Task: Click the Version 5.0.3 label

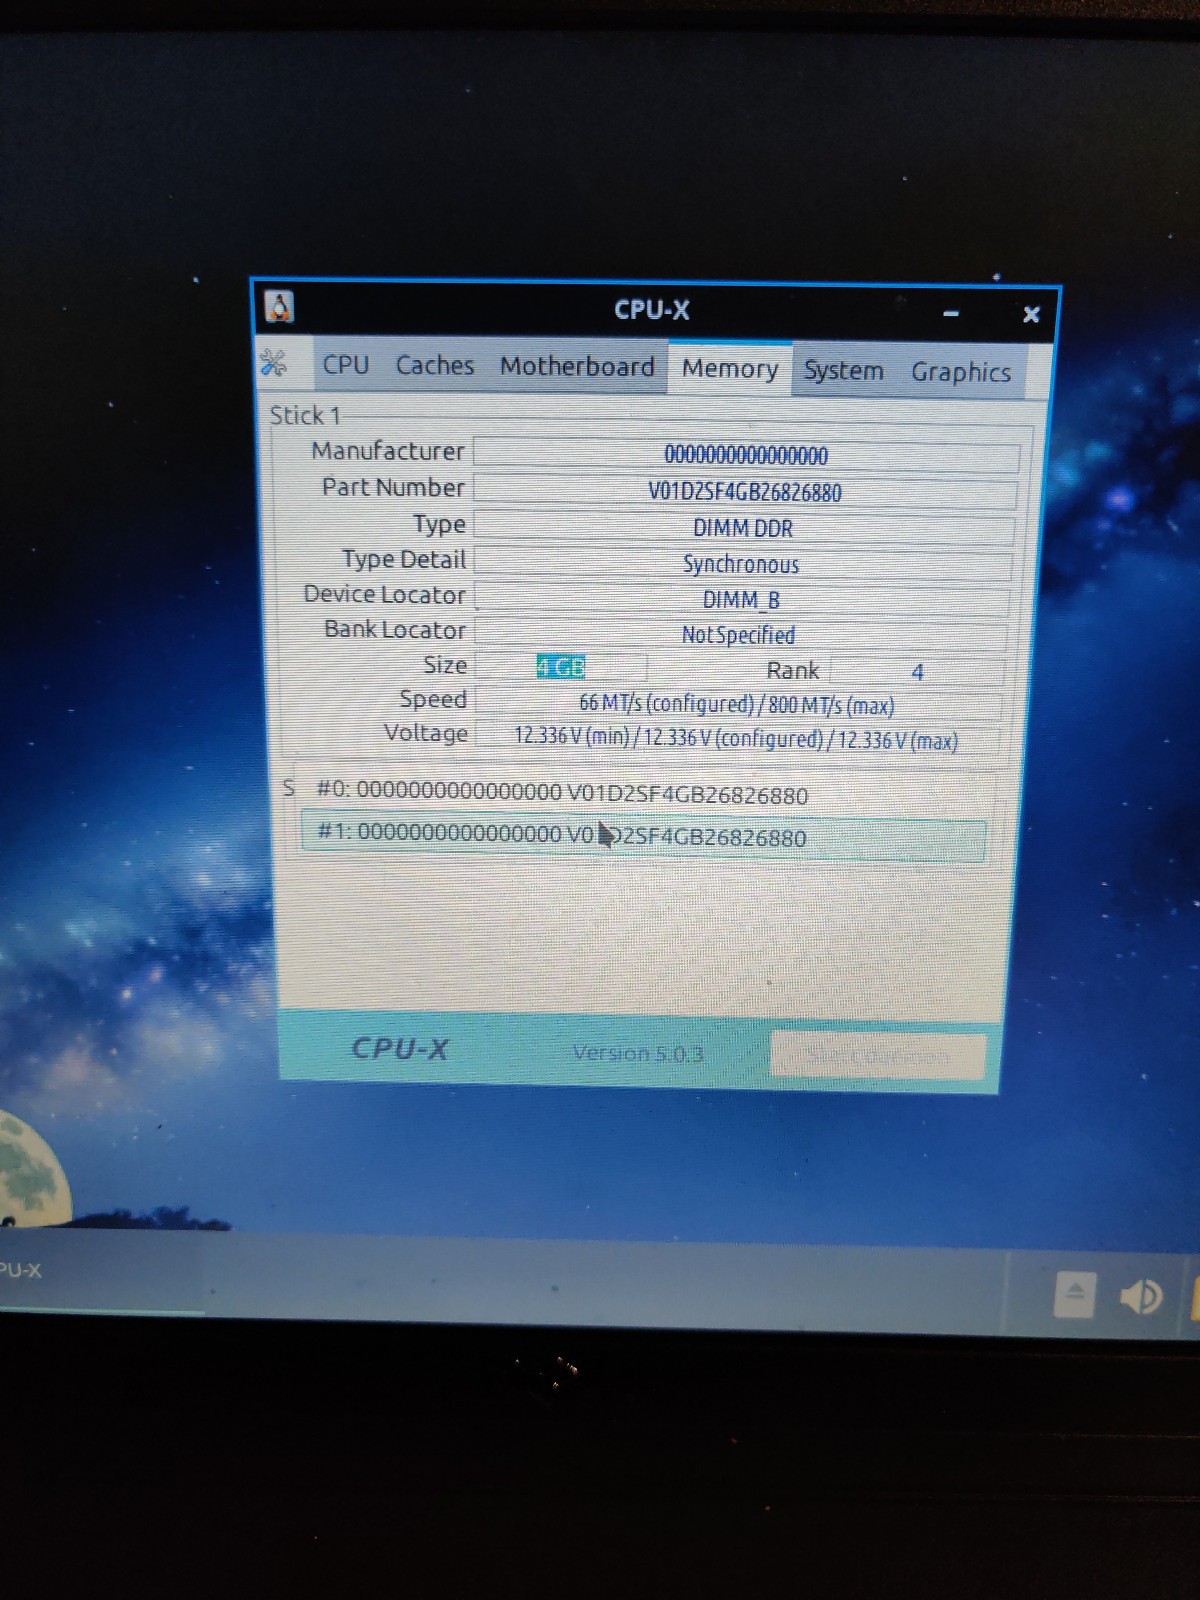Action: [638, 1053]
